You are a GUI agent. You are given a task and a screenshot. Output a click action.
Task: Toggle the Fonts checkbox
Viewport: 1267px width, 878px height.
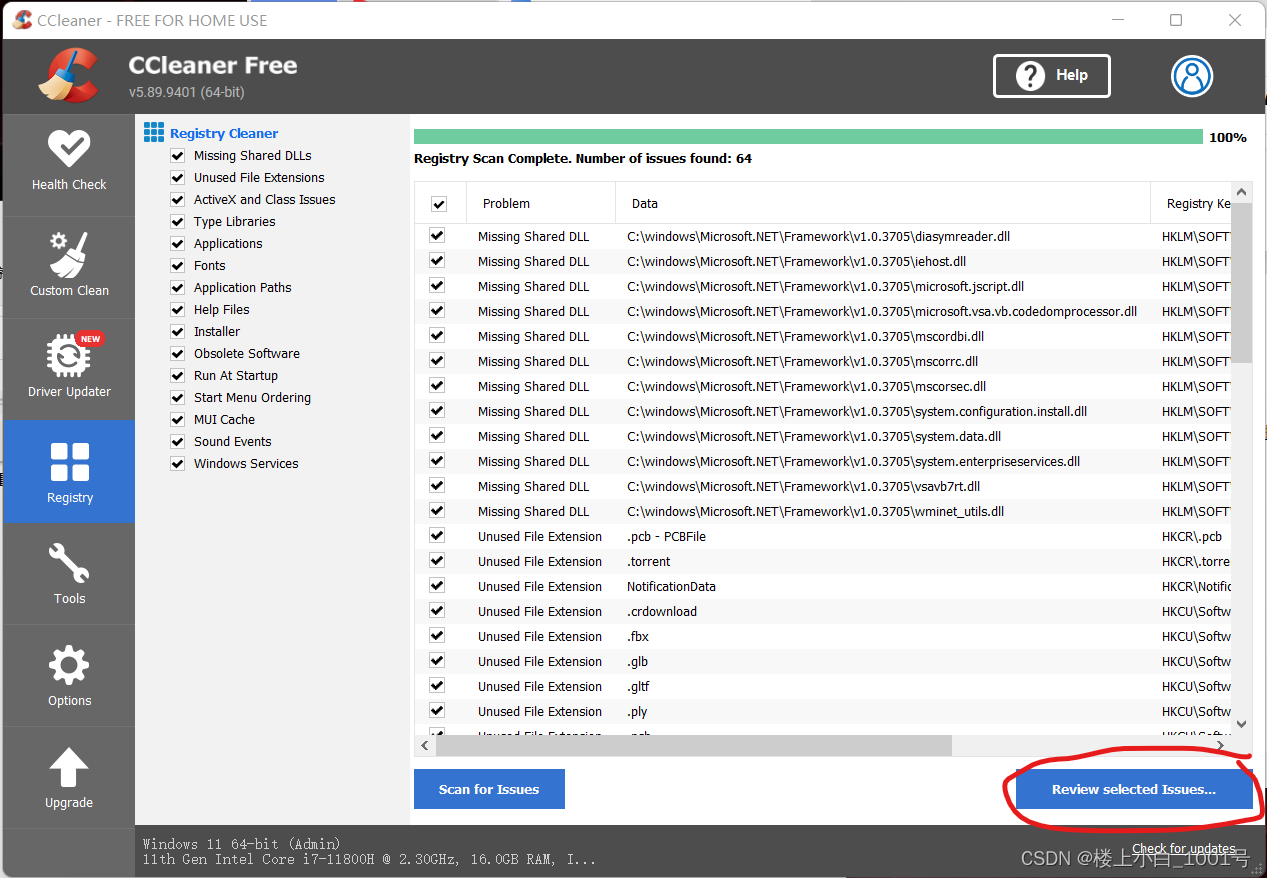pos(178,266)
